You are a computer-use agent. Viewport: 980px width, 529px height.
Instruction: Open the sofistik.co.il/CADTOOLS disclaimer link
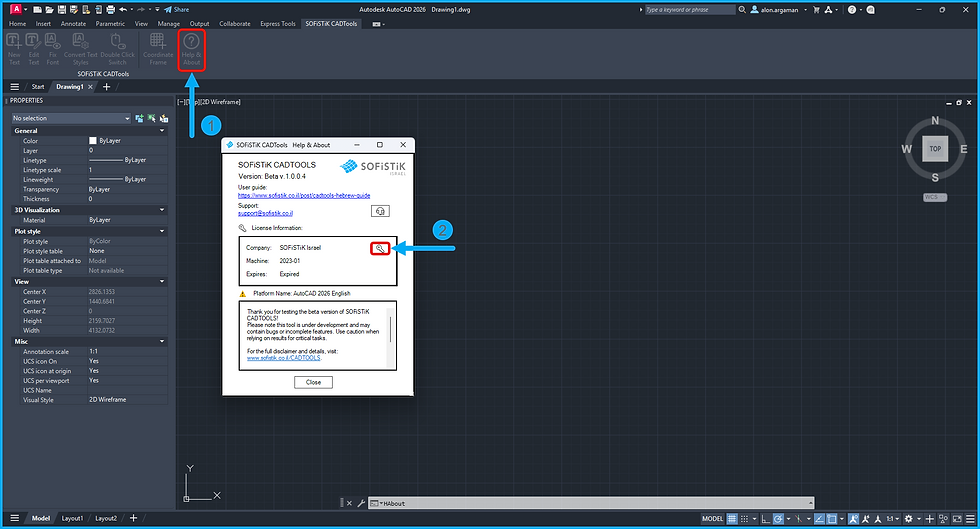[284, 358]
